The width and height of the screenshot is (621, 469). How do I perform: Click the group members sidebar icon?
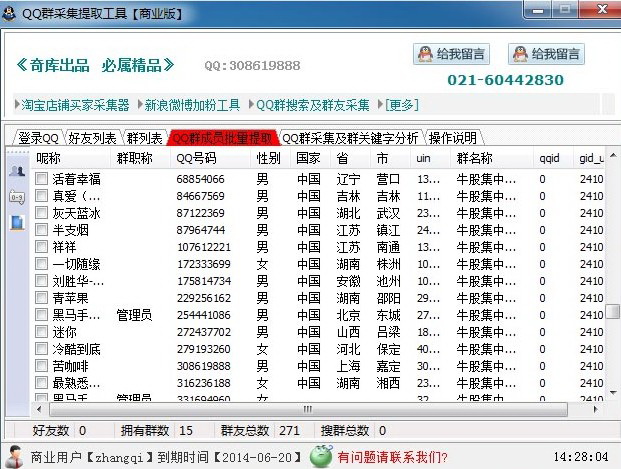[17, 171]
